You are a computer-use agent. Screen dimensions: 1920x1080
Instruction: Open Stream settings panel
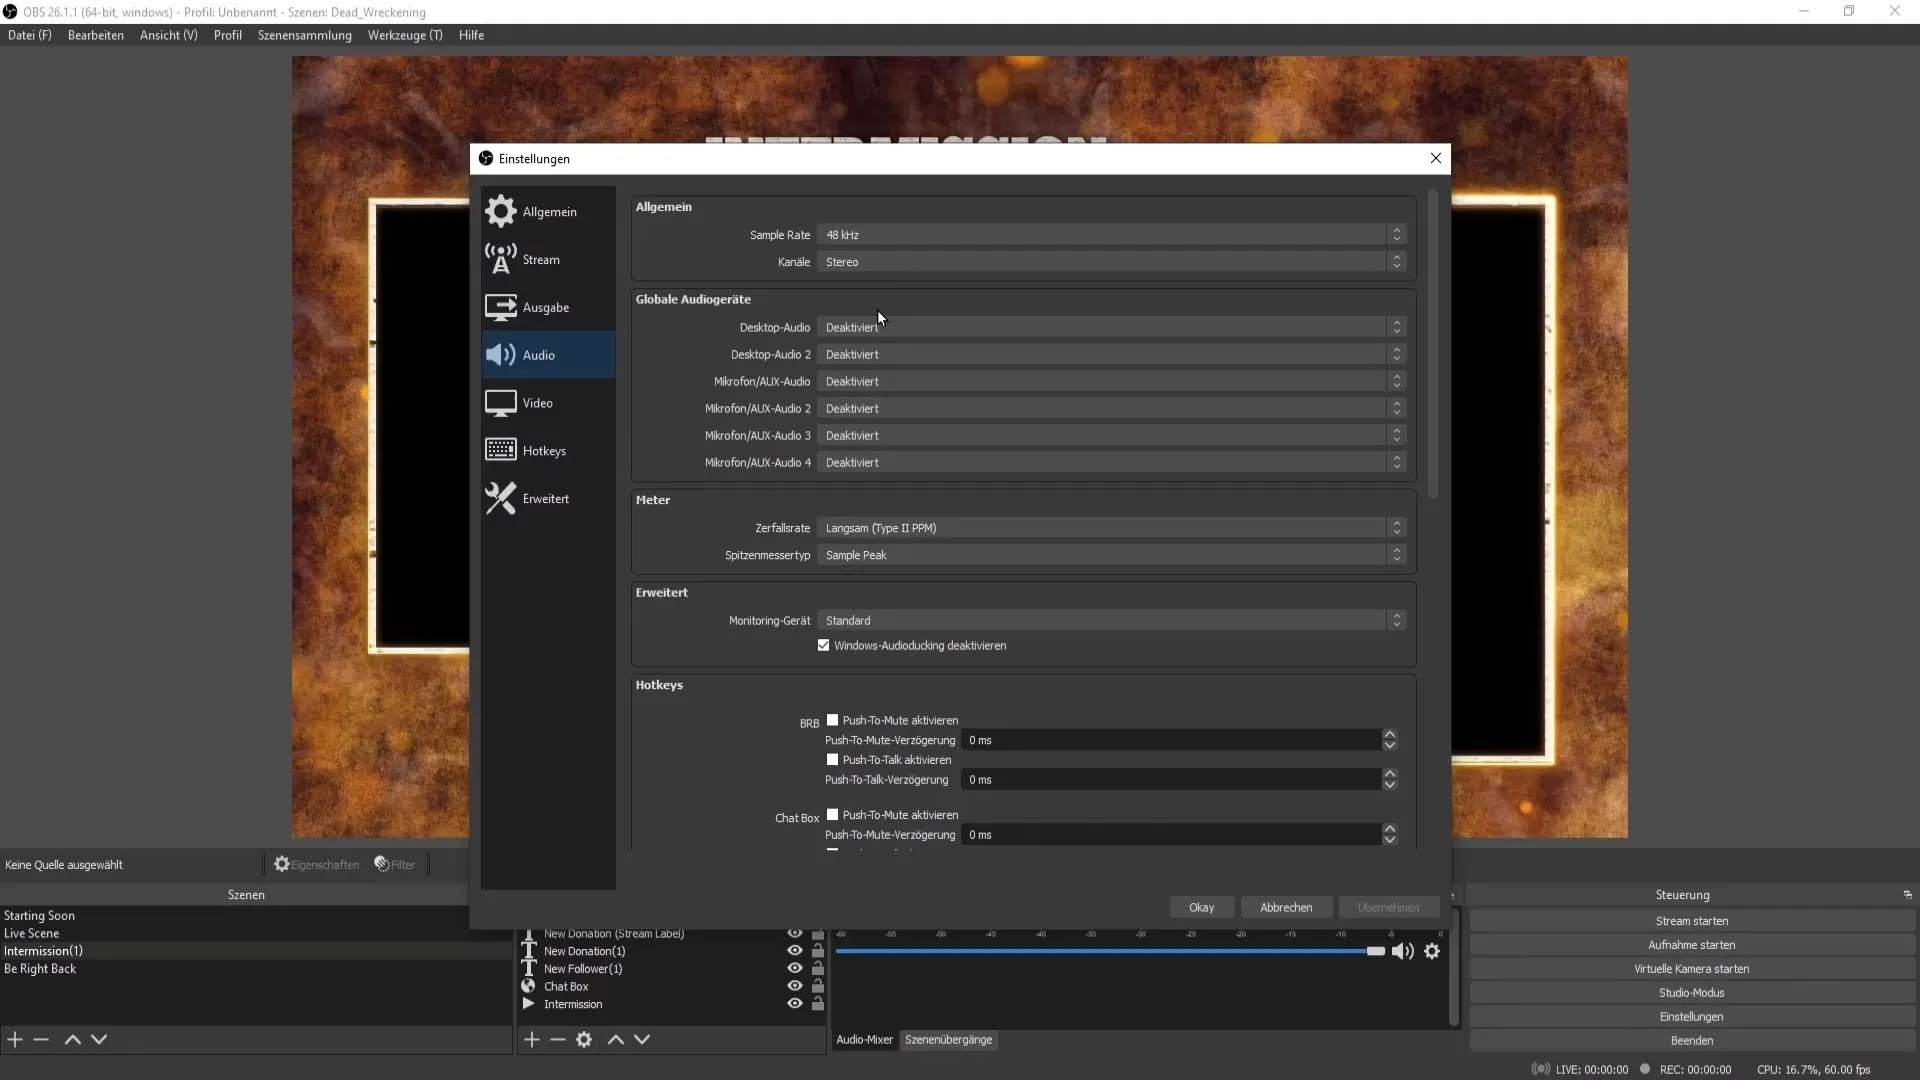542,258
